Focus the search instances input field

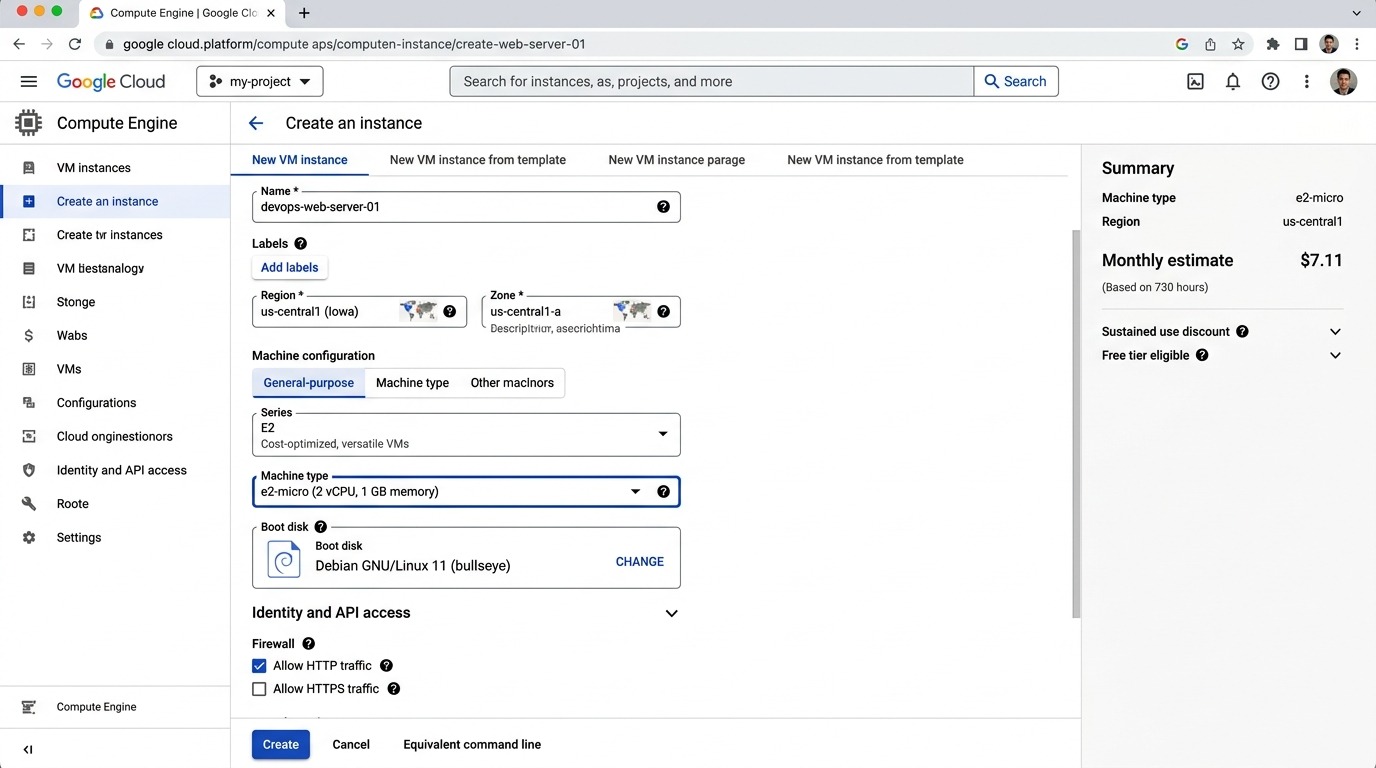[x=712, y=82]
